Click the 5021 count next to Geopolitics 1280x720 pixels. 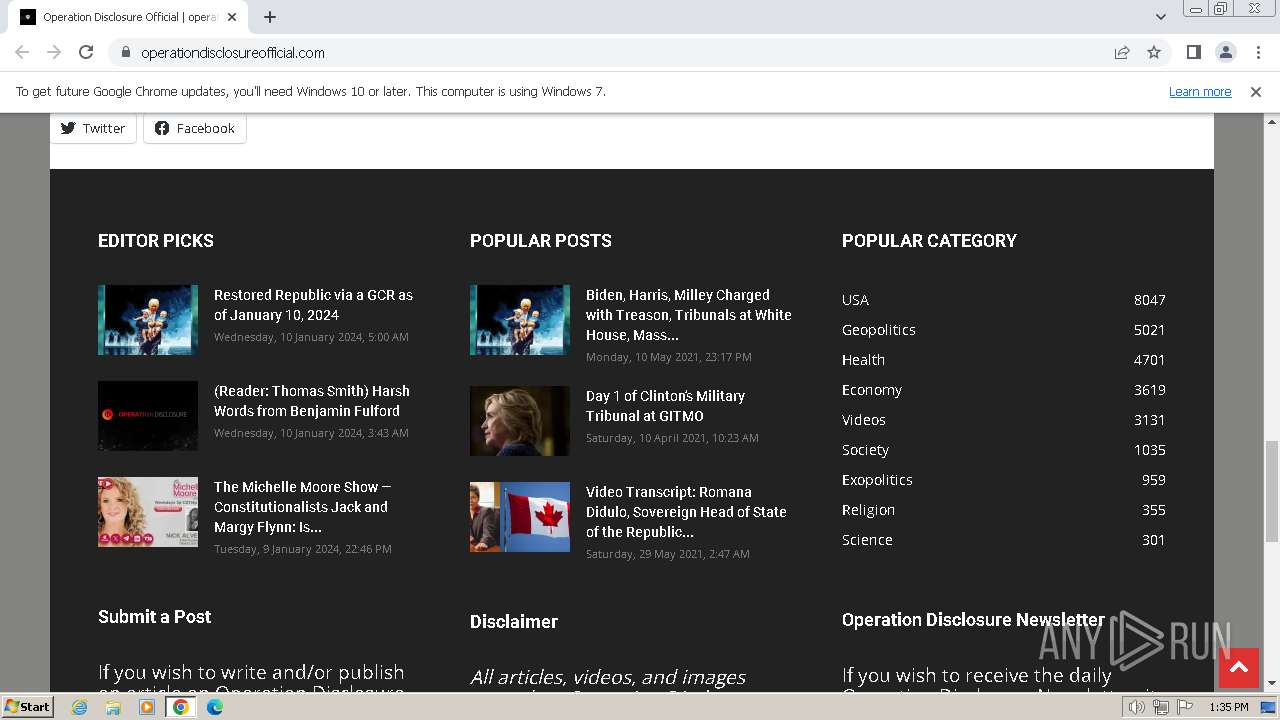tap(1150, 330)
